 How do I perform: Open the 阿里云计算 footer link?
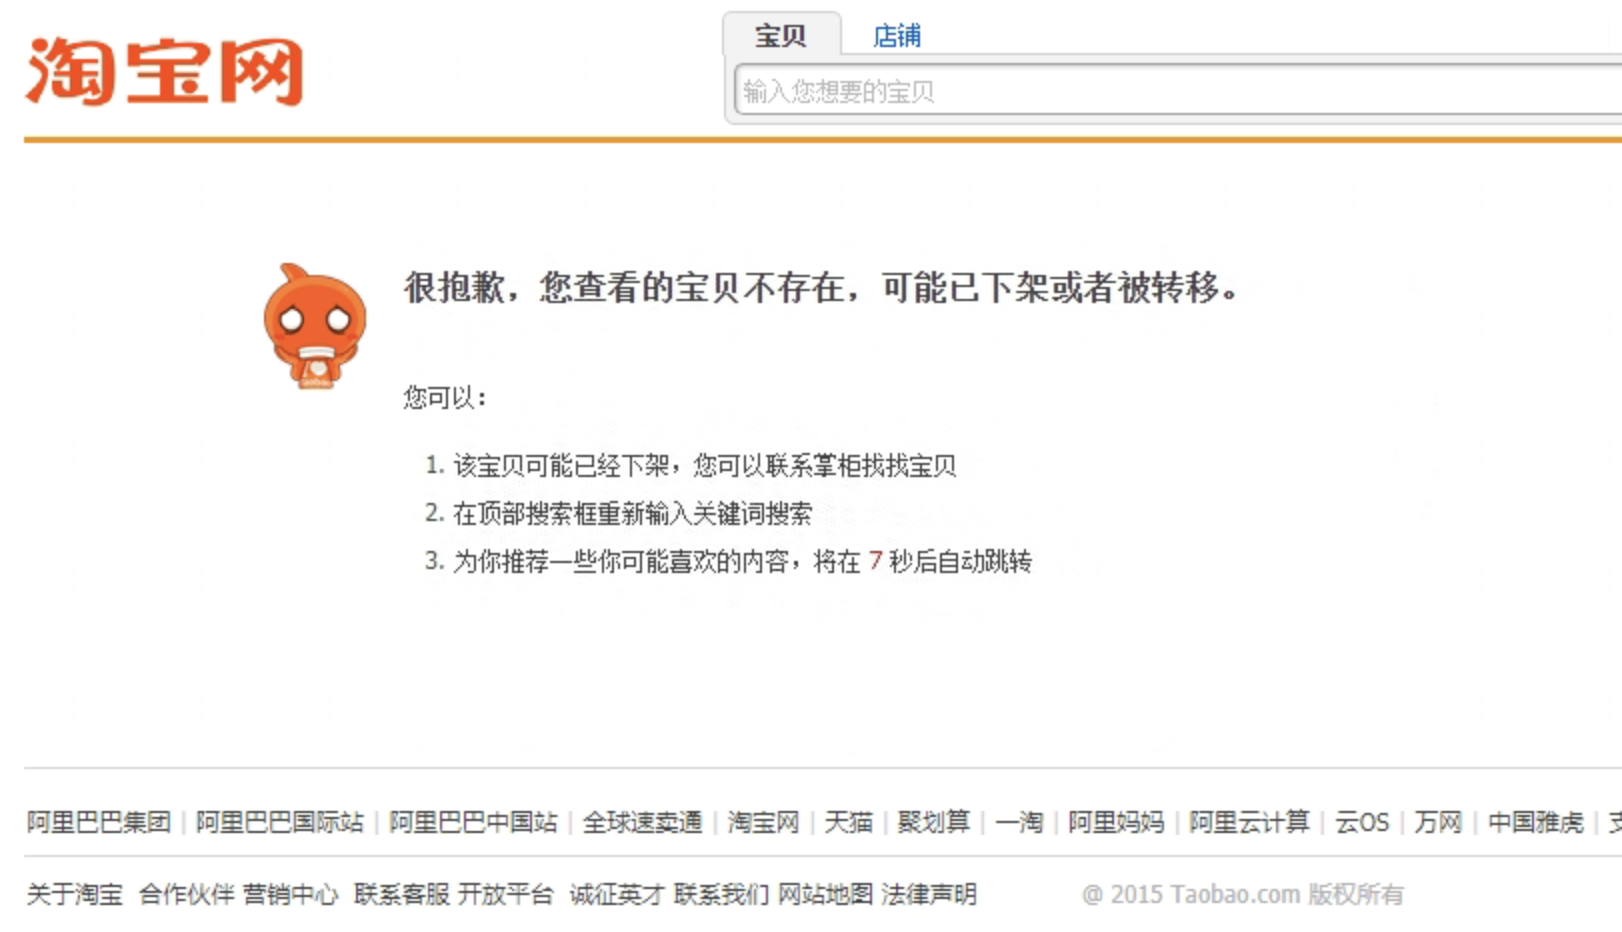[x=1249, y=822]
